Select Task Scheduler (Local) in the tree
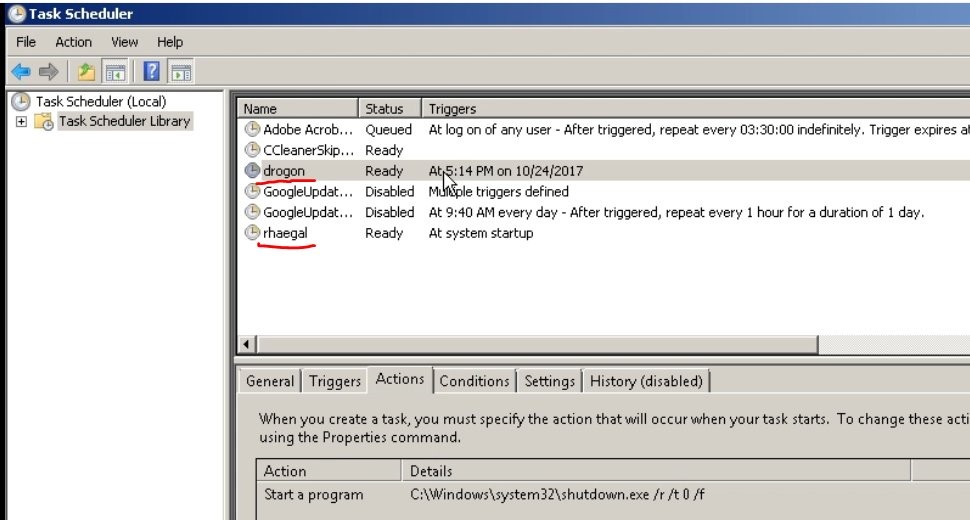This screenshot has width=970, height=520. pyautogui.click(x=101, y=101)
